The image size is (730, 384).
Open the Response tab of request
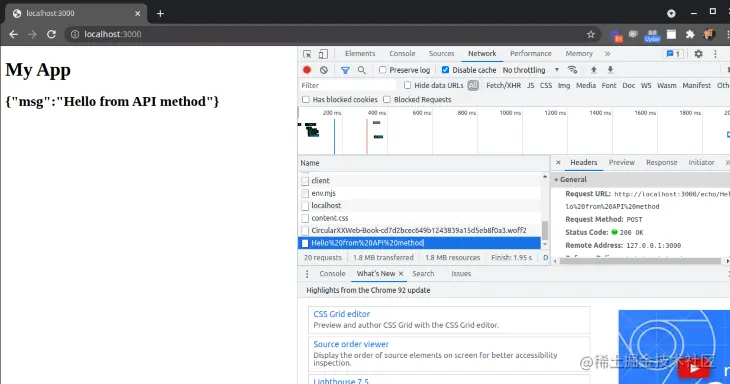[662, 162]
